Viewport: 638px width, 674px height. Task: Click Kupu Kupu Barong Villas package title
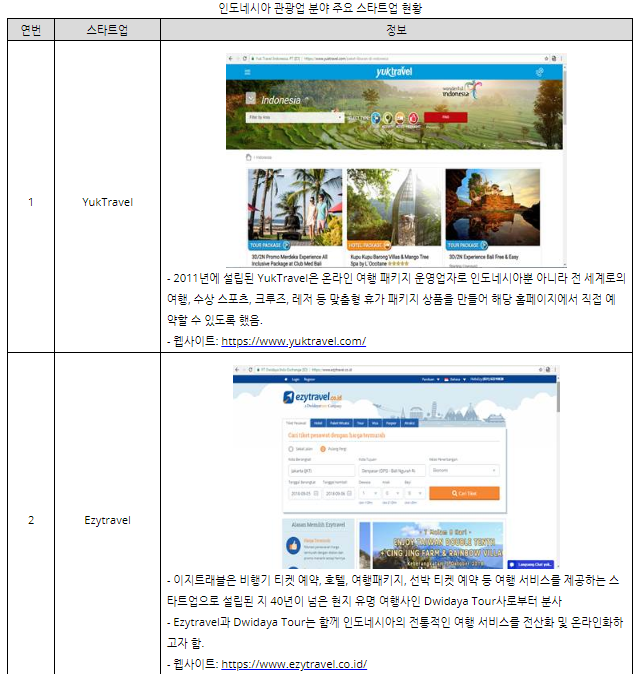click(390, 260)
